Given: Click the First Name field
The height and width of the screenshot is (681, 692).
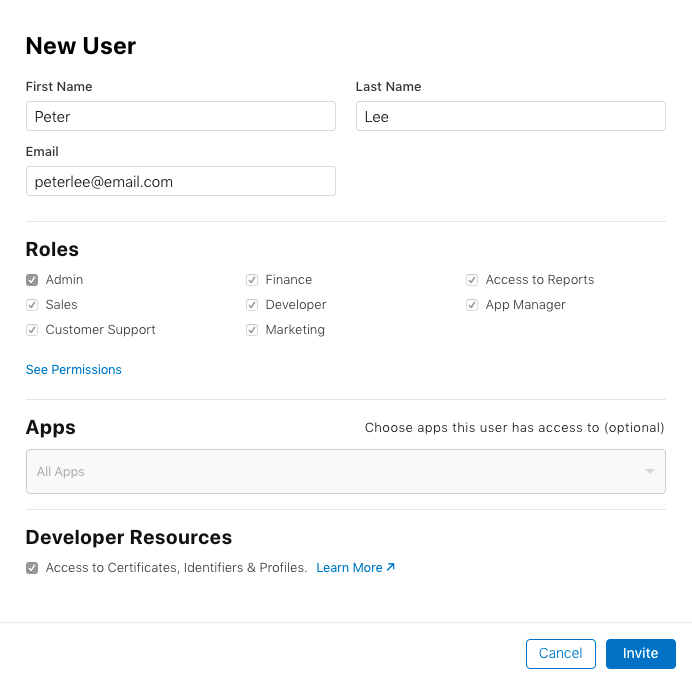Looking at the screenshot, I should click(180, 116).
